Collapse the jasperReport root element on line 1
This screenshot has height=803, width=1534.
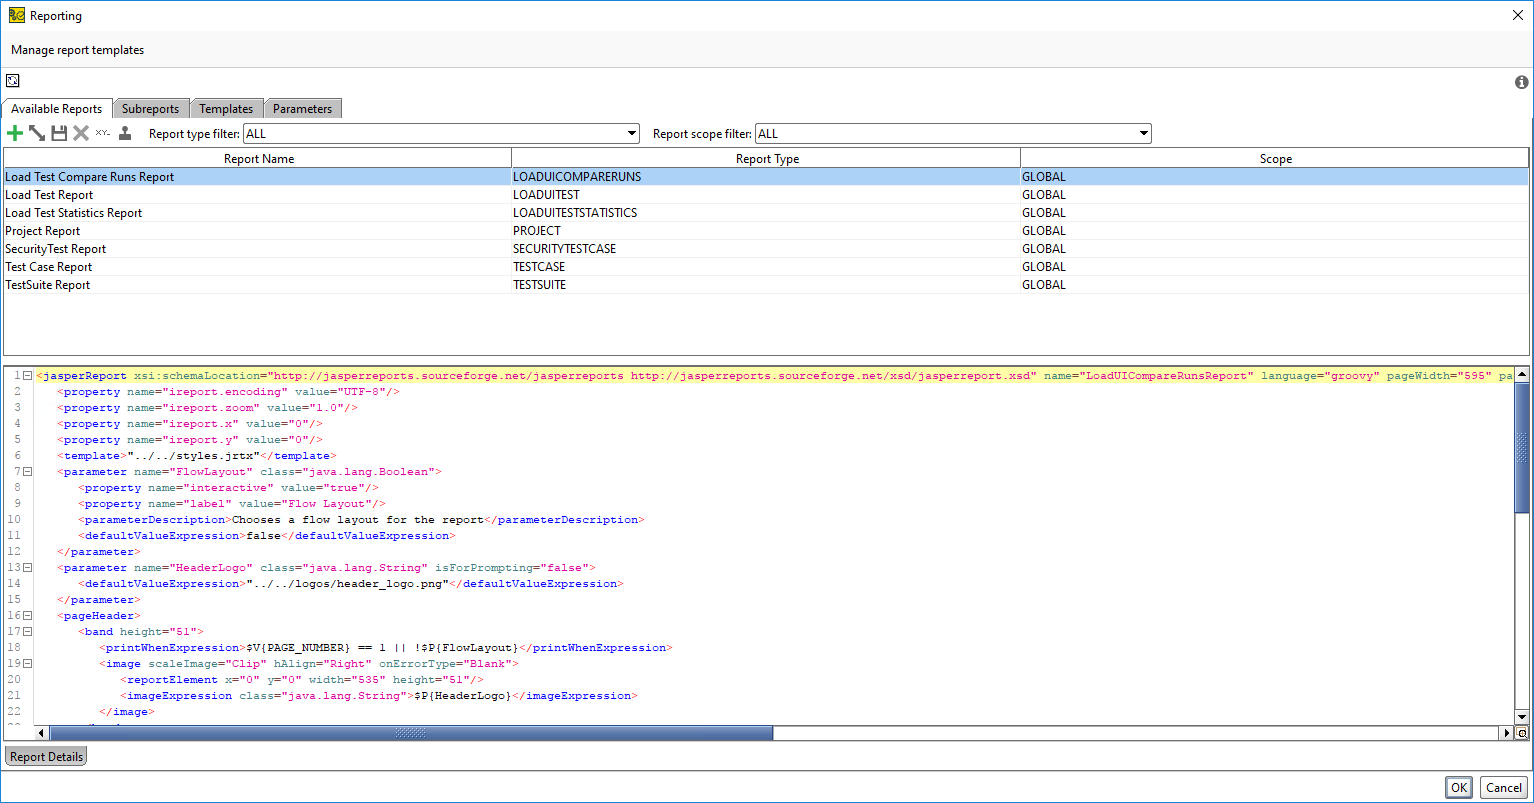point(27,375)
